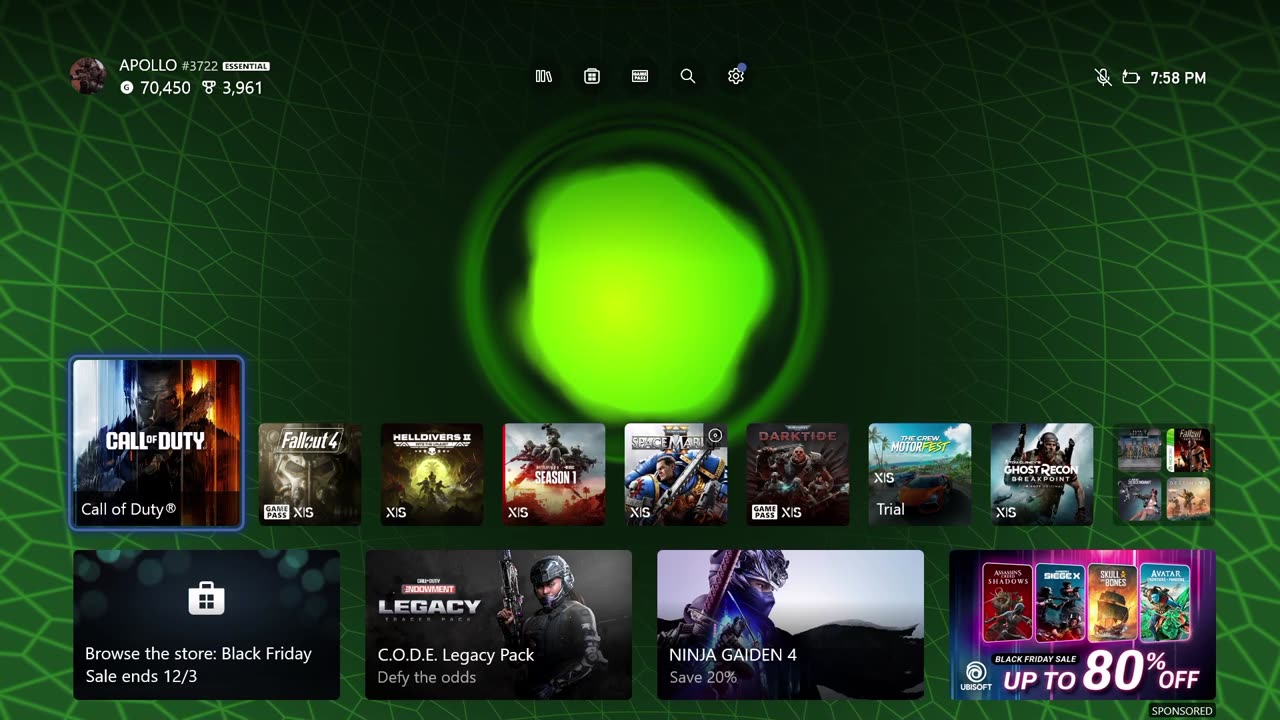Open the Search magnifier icon
This screenshot has width=1280, height=720.
[x=688, y=76]
